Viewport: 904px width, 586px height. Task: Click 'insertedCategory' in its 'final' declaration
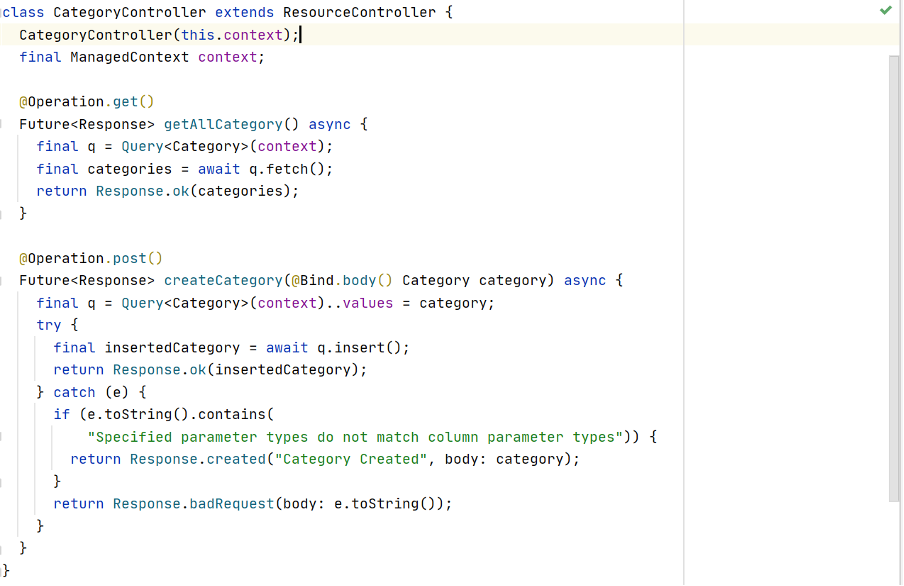tap(172, 348)
